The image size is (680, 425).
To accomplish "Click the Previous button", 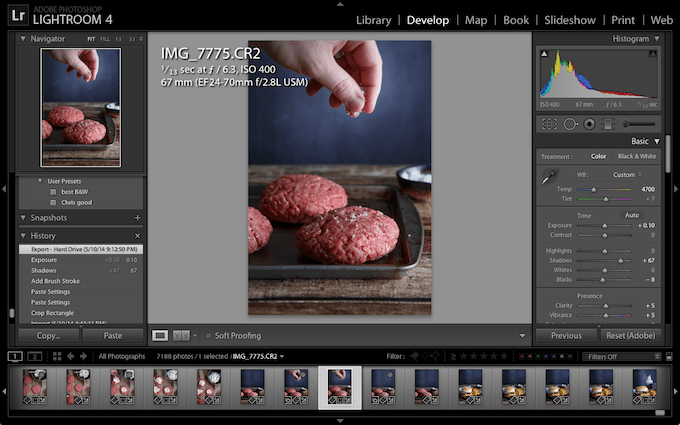I will pyautogui.click(x=566, y=336).
